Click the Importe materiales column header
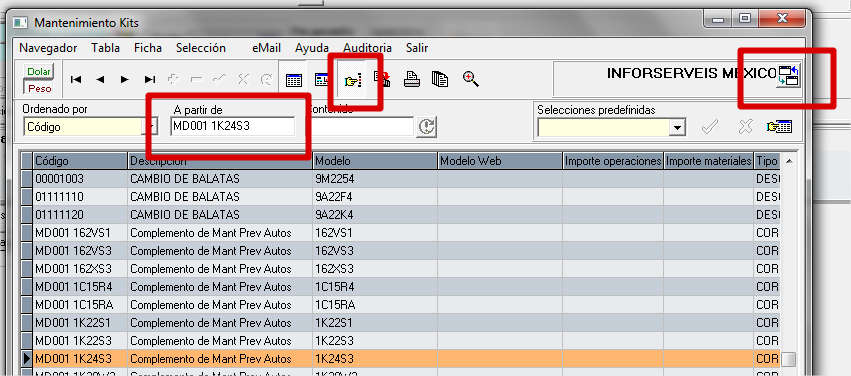Screen dimensions: 851x376 click(x=708, y=161)
